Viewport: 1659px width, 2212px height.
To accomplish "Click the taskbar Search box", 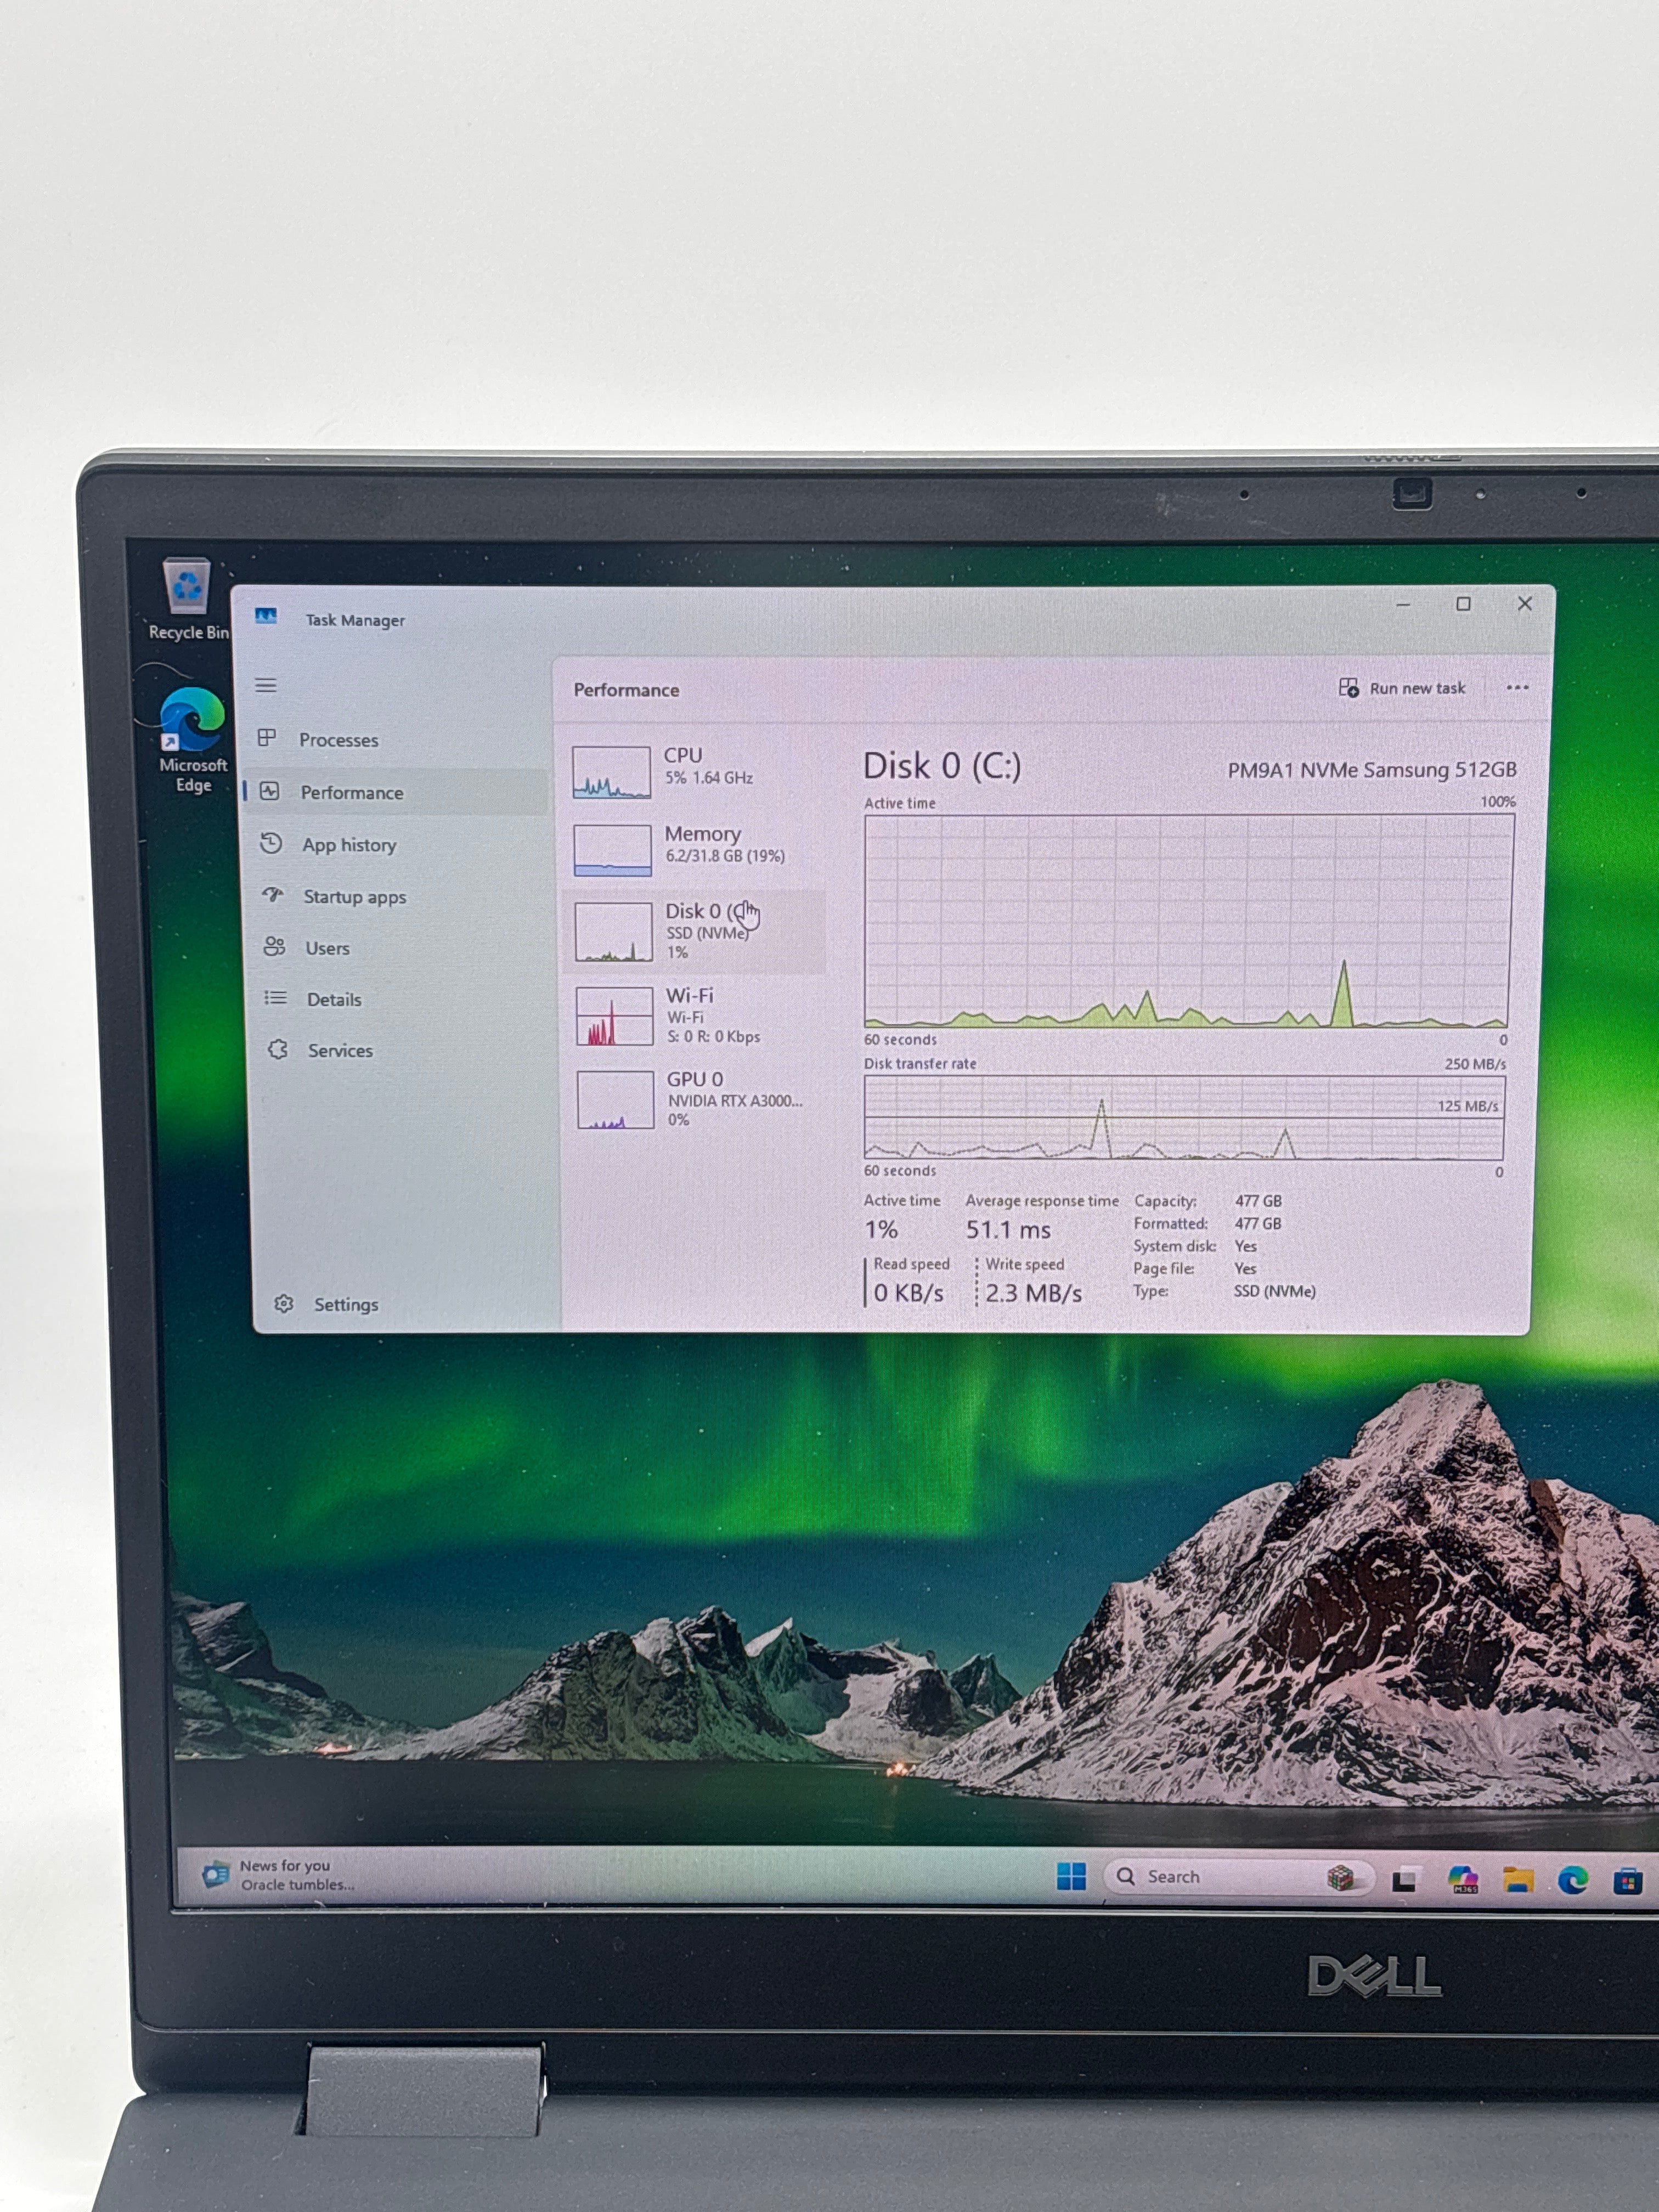I will [x=1238, y=1877].
